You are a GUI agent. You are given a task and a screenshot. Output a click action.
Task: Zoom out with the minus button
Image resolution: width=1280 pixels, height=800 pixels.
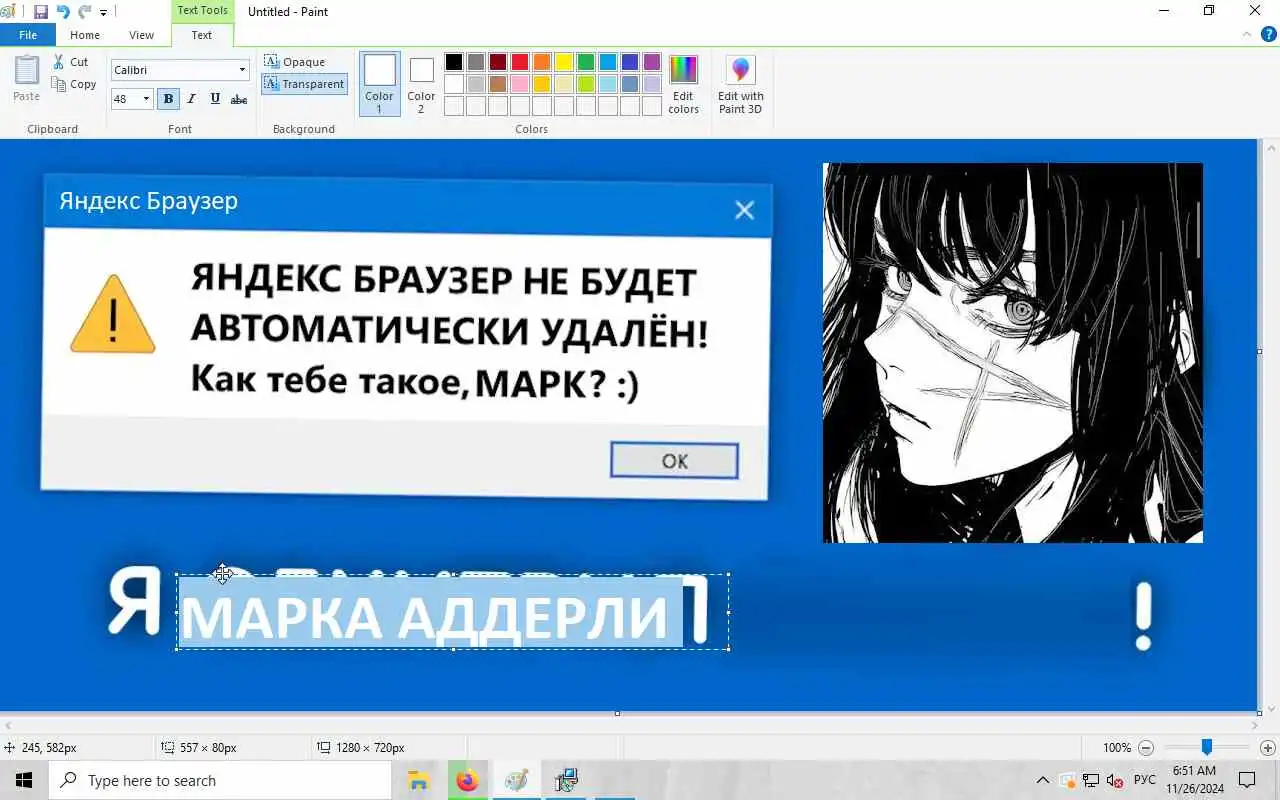point(1146,747)
